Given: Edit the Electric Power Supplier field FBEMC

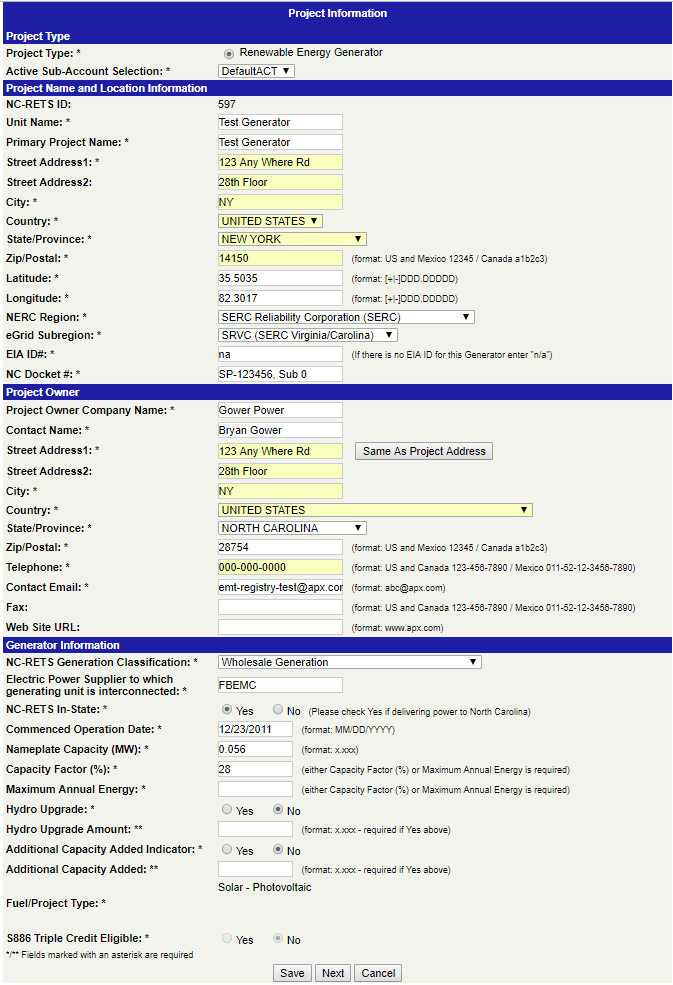Looking at the screenshot, I should (x=280, y=685).
